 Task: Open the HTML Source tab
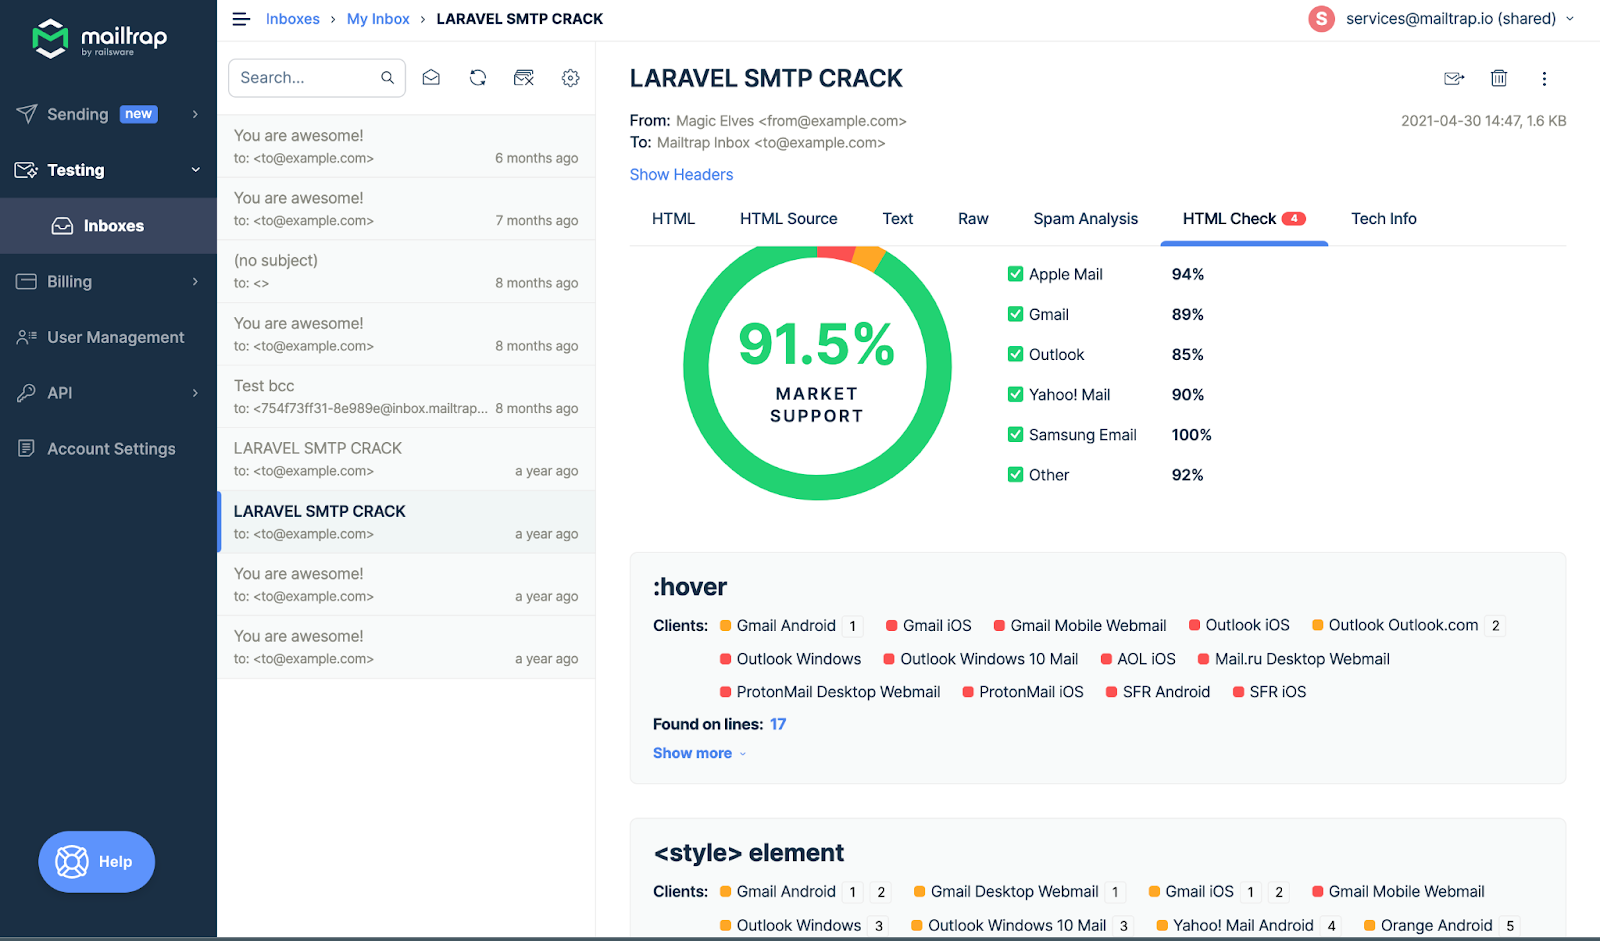click(x=788, y=219)
